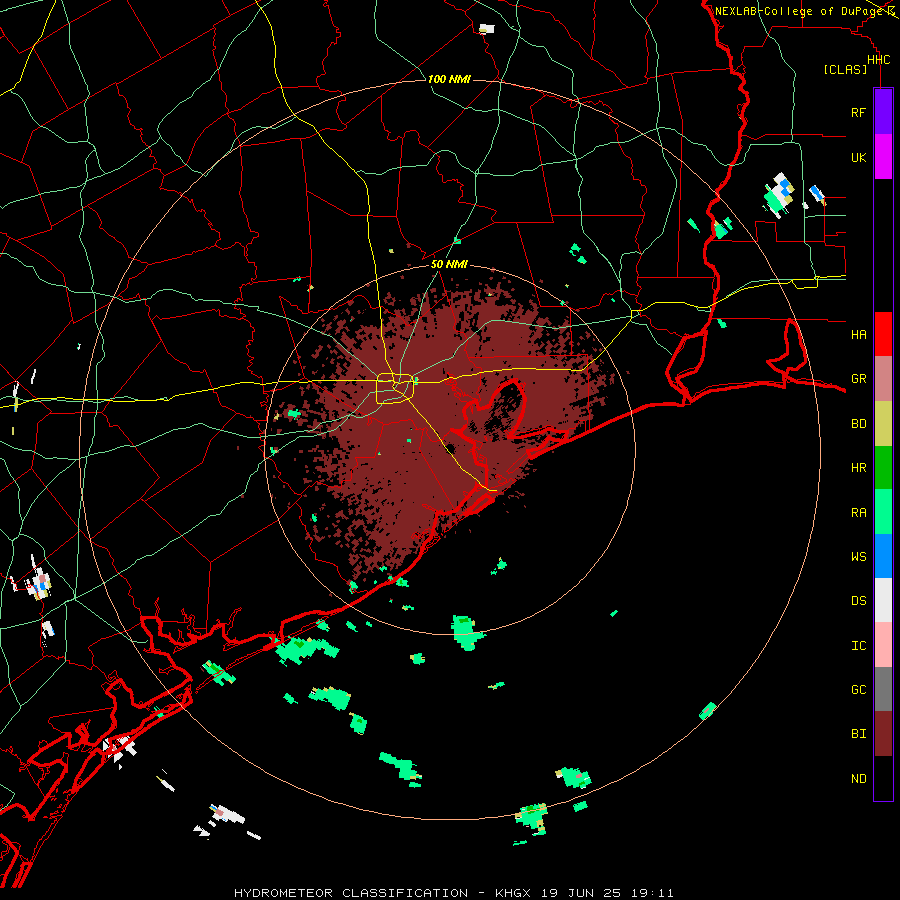Click the BD yellow legend swatch
This screenshot has width=900, height=900.
point(883,424)
